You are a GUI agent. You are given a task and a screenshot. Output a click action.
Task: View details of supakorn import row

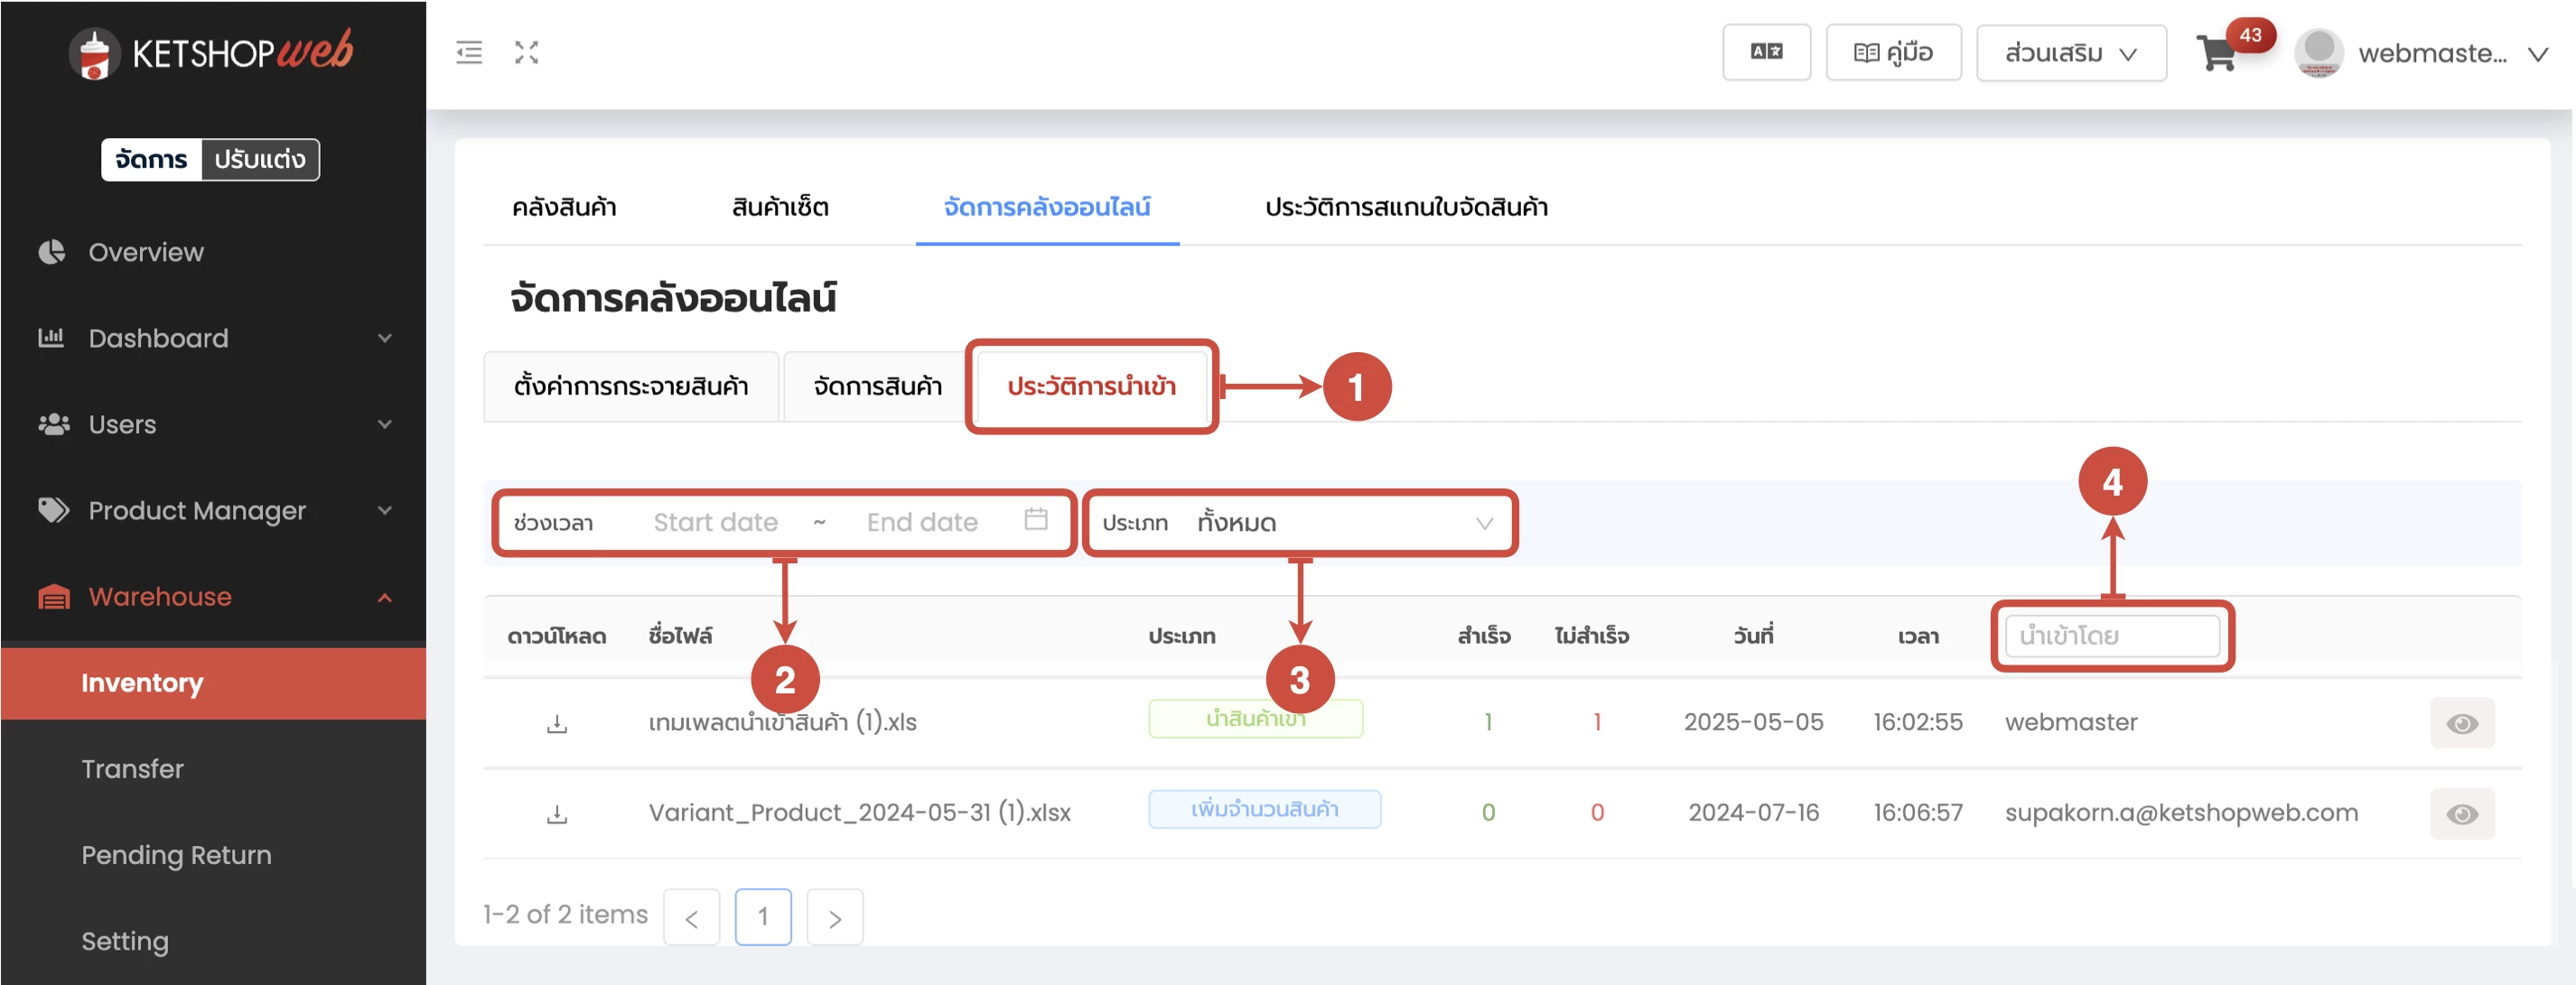coord(2461,814)
